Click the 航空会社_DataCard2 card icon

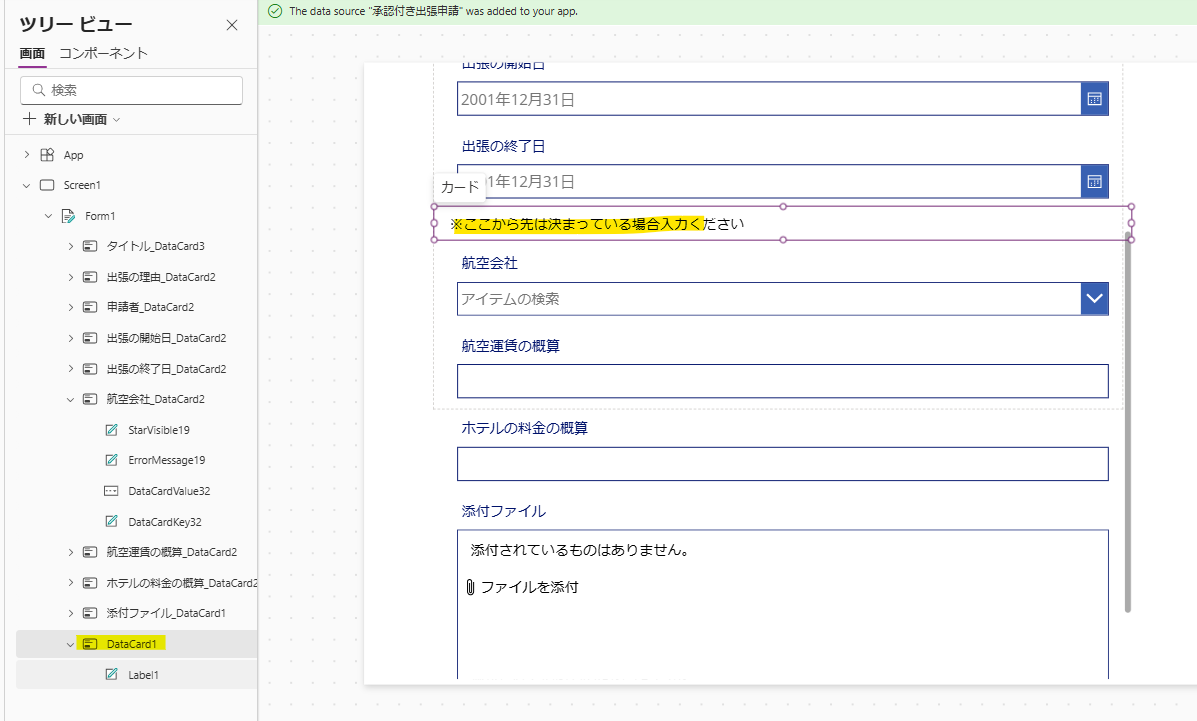tap(90, 399)
